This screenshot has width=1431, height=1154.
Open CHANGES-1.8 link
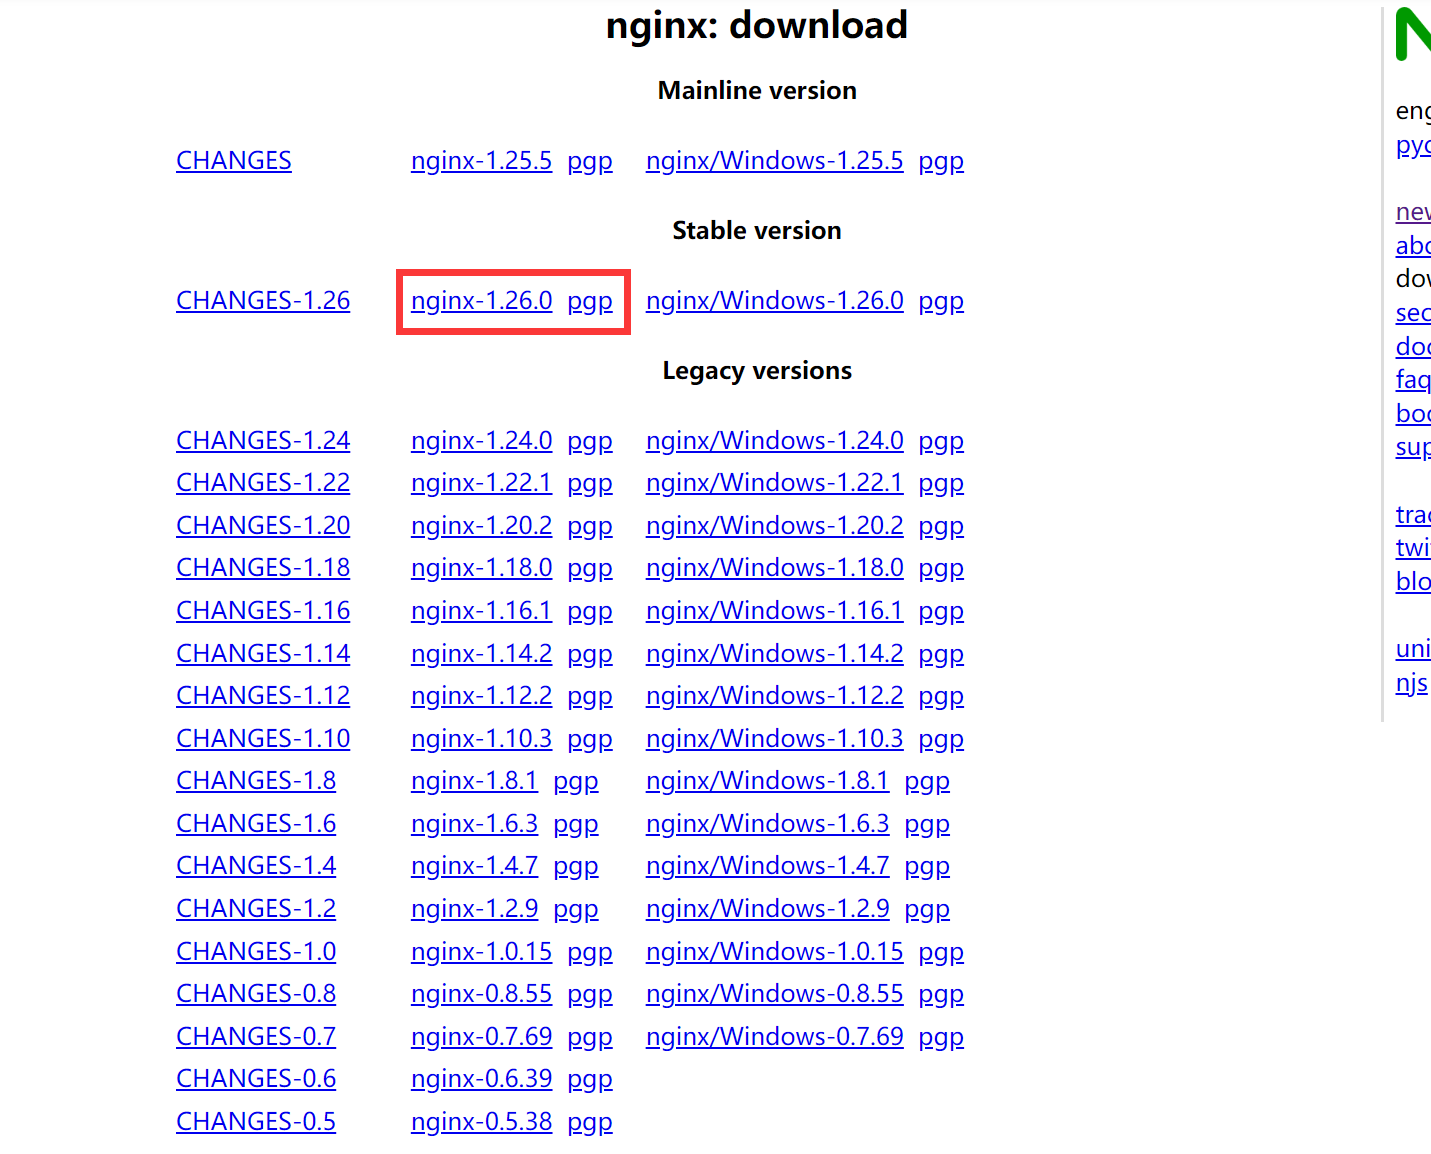point(256,781)
